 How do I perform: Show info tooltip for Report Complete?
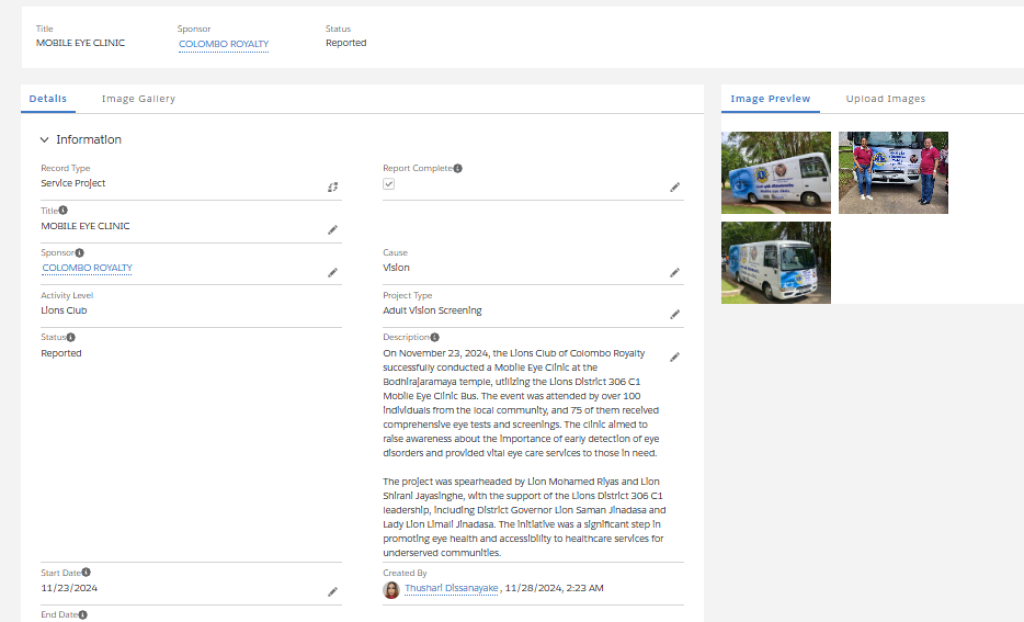[458, 169]
